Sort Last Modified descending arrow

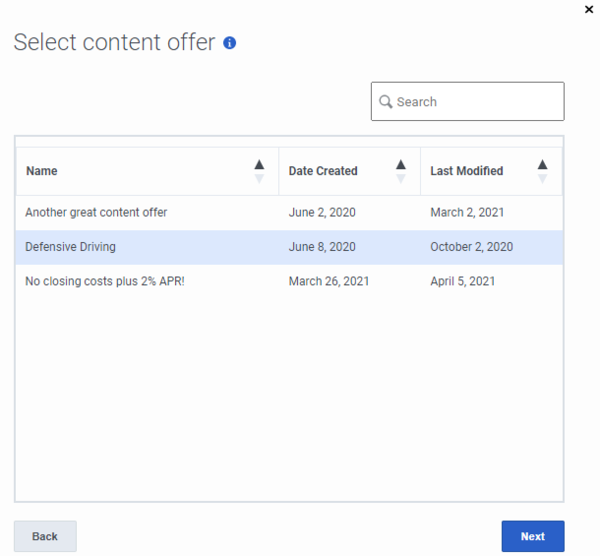542,178
